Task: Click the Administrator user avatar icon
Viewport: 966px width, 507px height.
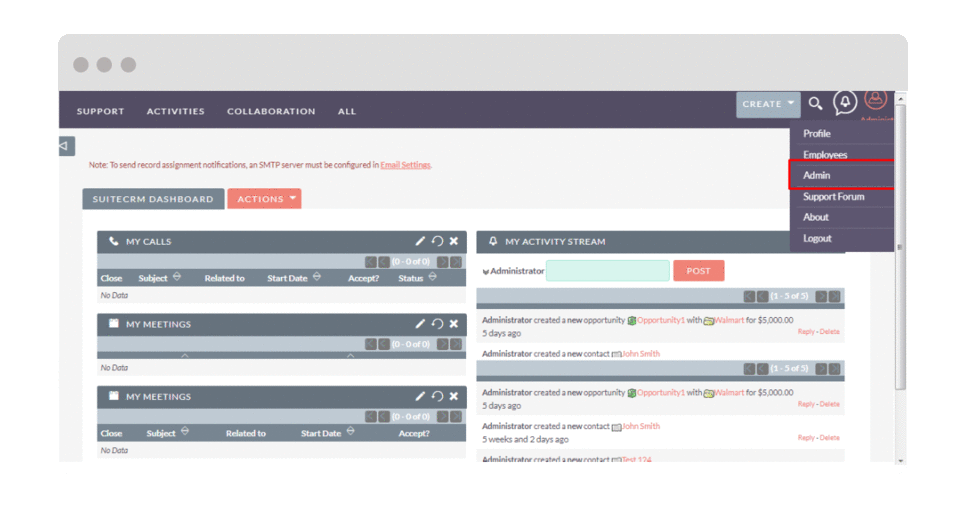Action: coord(876,100)
